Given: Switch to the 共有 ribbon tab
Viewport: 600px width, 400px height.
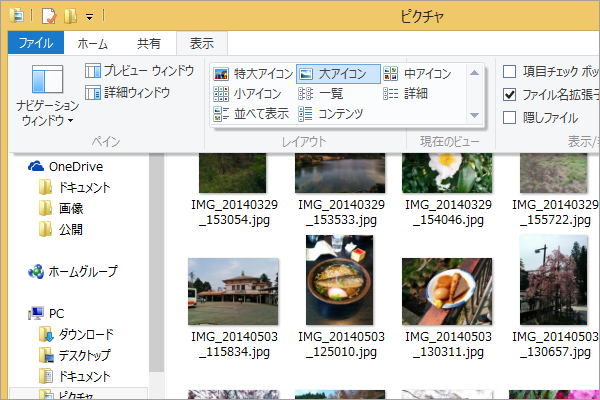Looking at the screenshot, I should 148,43.
